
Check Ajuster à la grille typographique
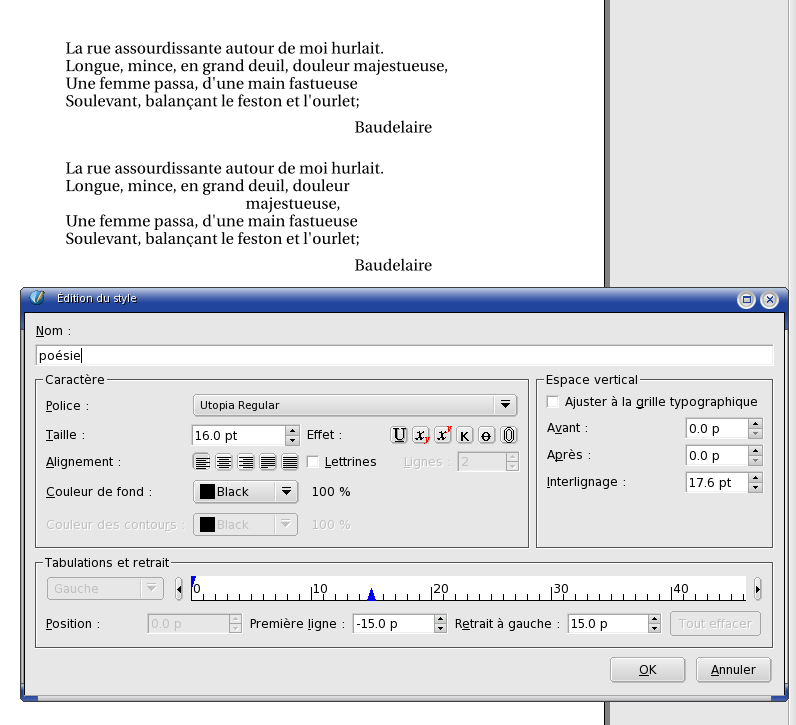(553, 402)
